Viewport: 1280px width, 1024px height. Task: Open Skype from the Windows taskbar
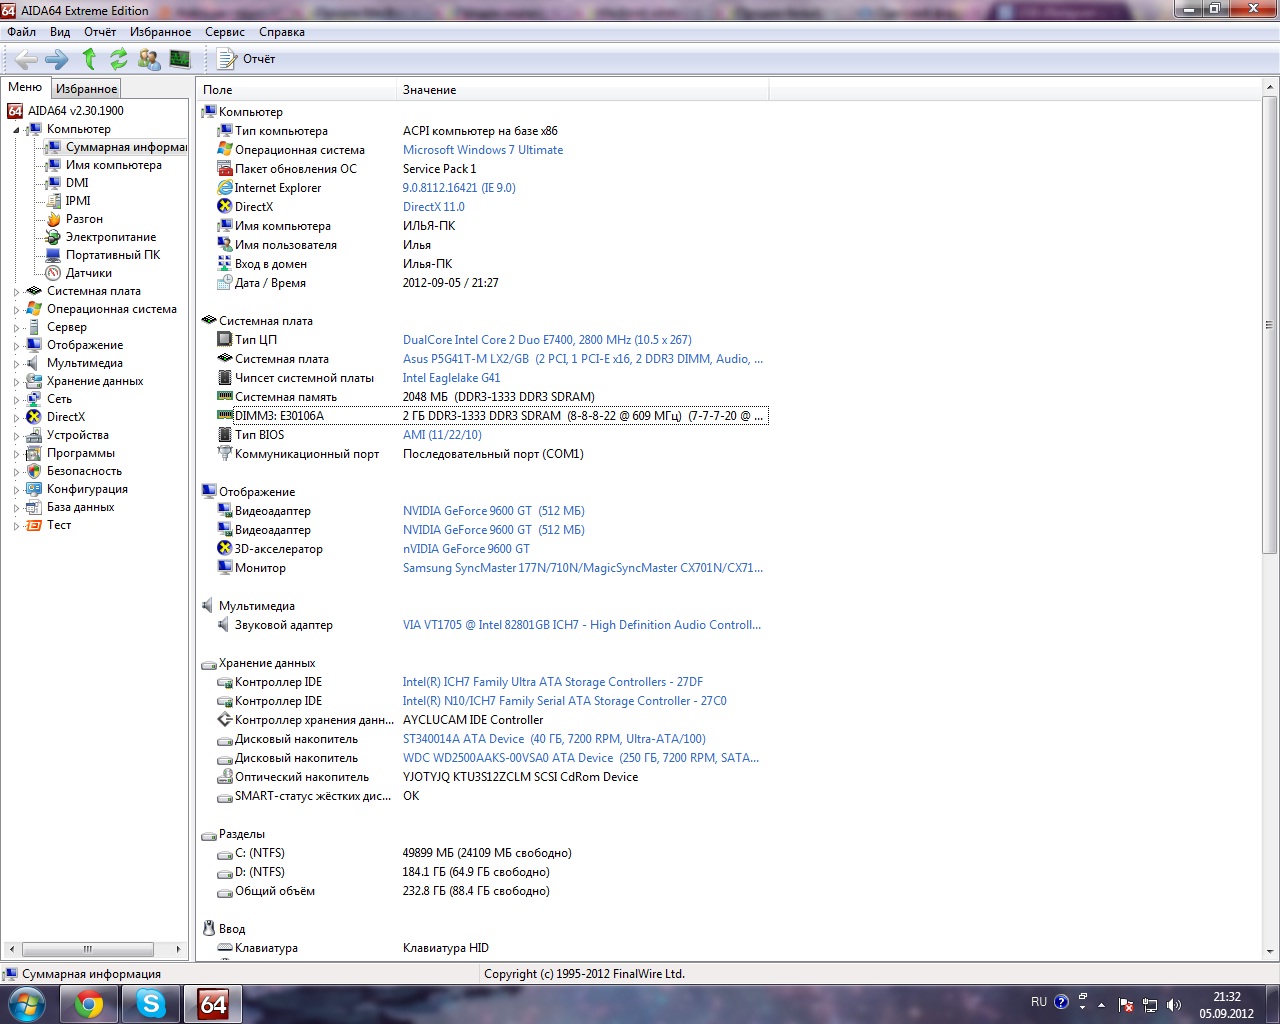[x=151, y=1003]
